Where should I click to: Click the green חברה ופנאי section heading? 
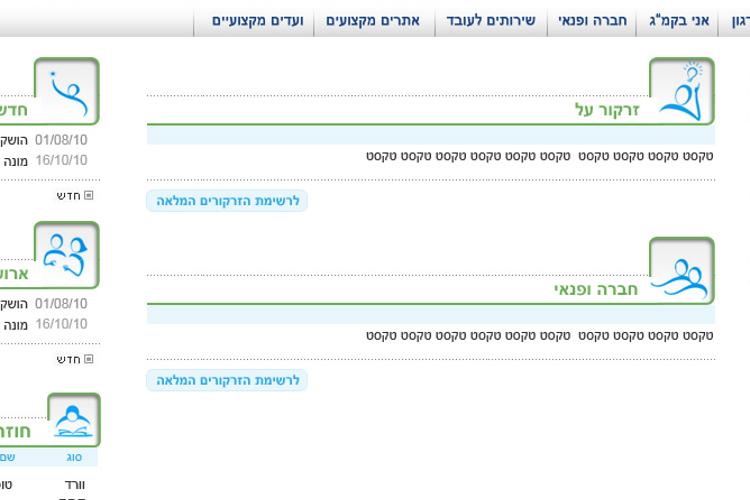click(x=596, y=289)
